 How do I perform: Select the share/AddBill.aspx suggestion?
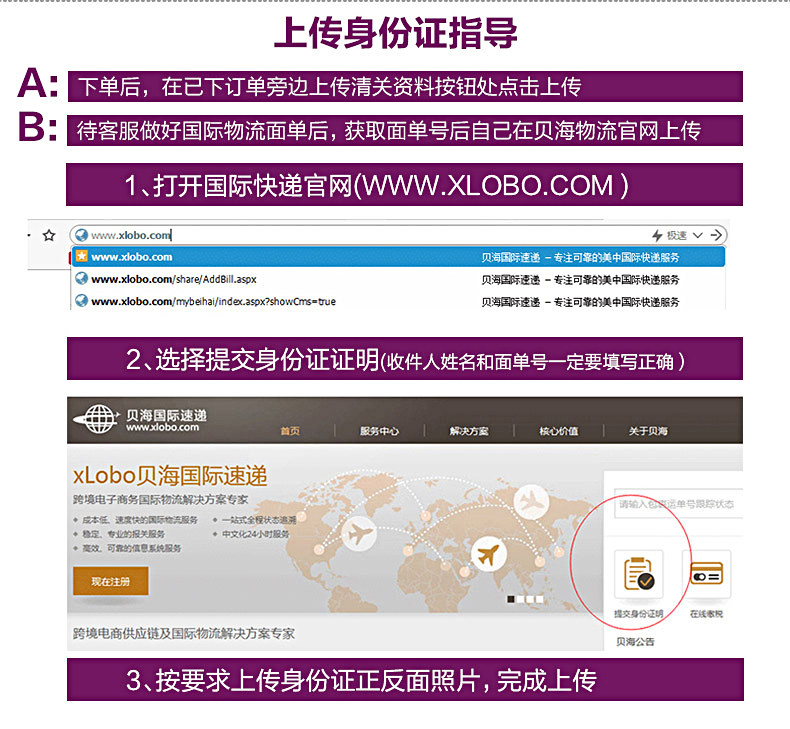398,279
